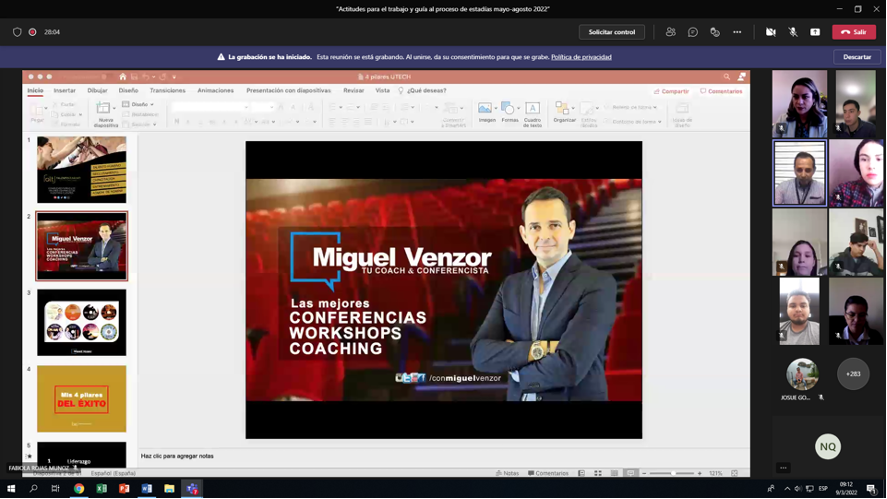Select slide 1 thumbnail
887x499 pixels.
tap(82, 170)
